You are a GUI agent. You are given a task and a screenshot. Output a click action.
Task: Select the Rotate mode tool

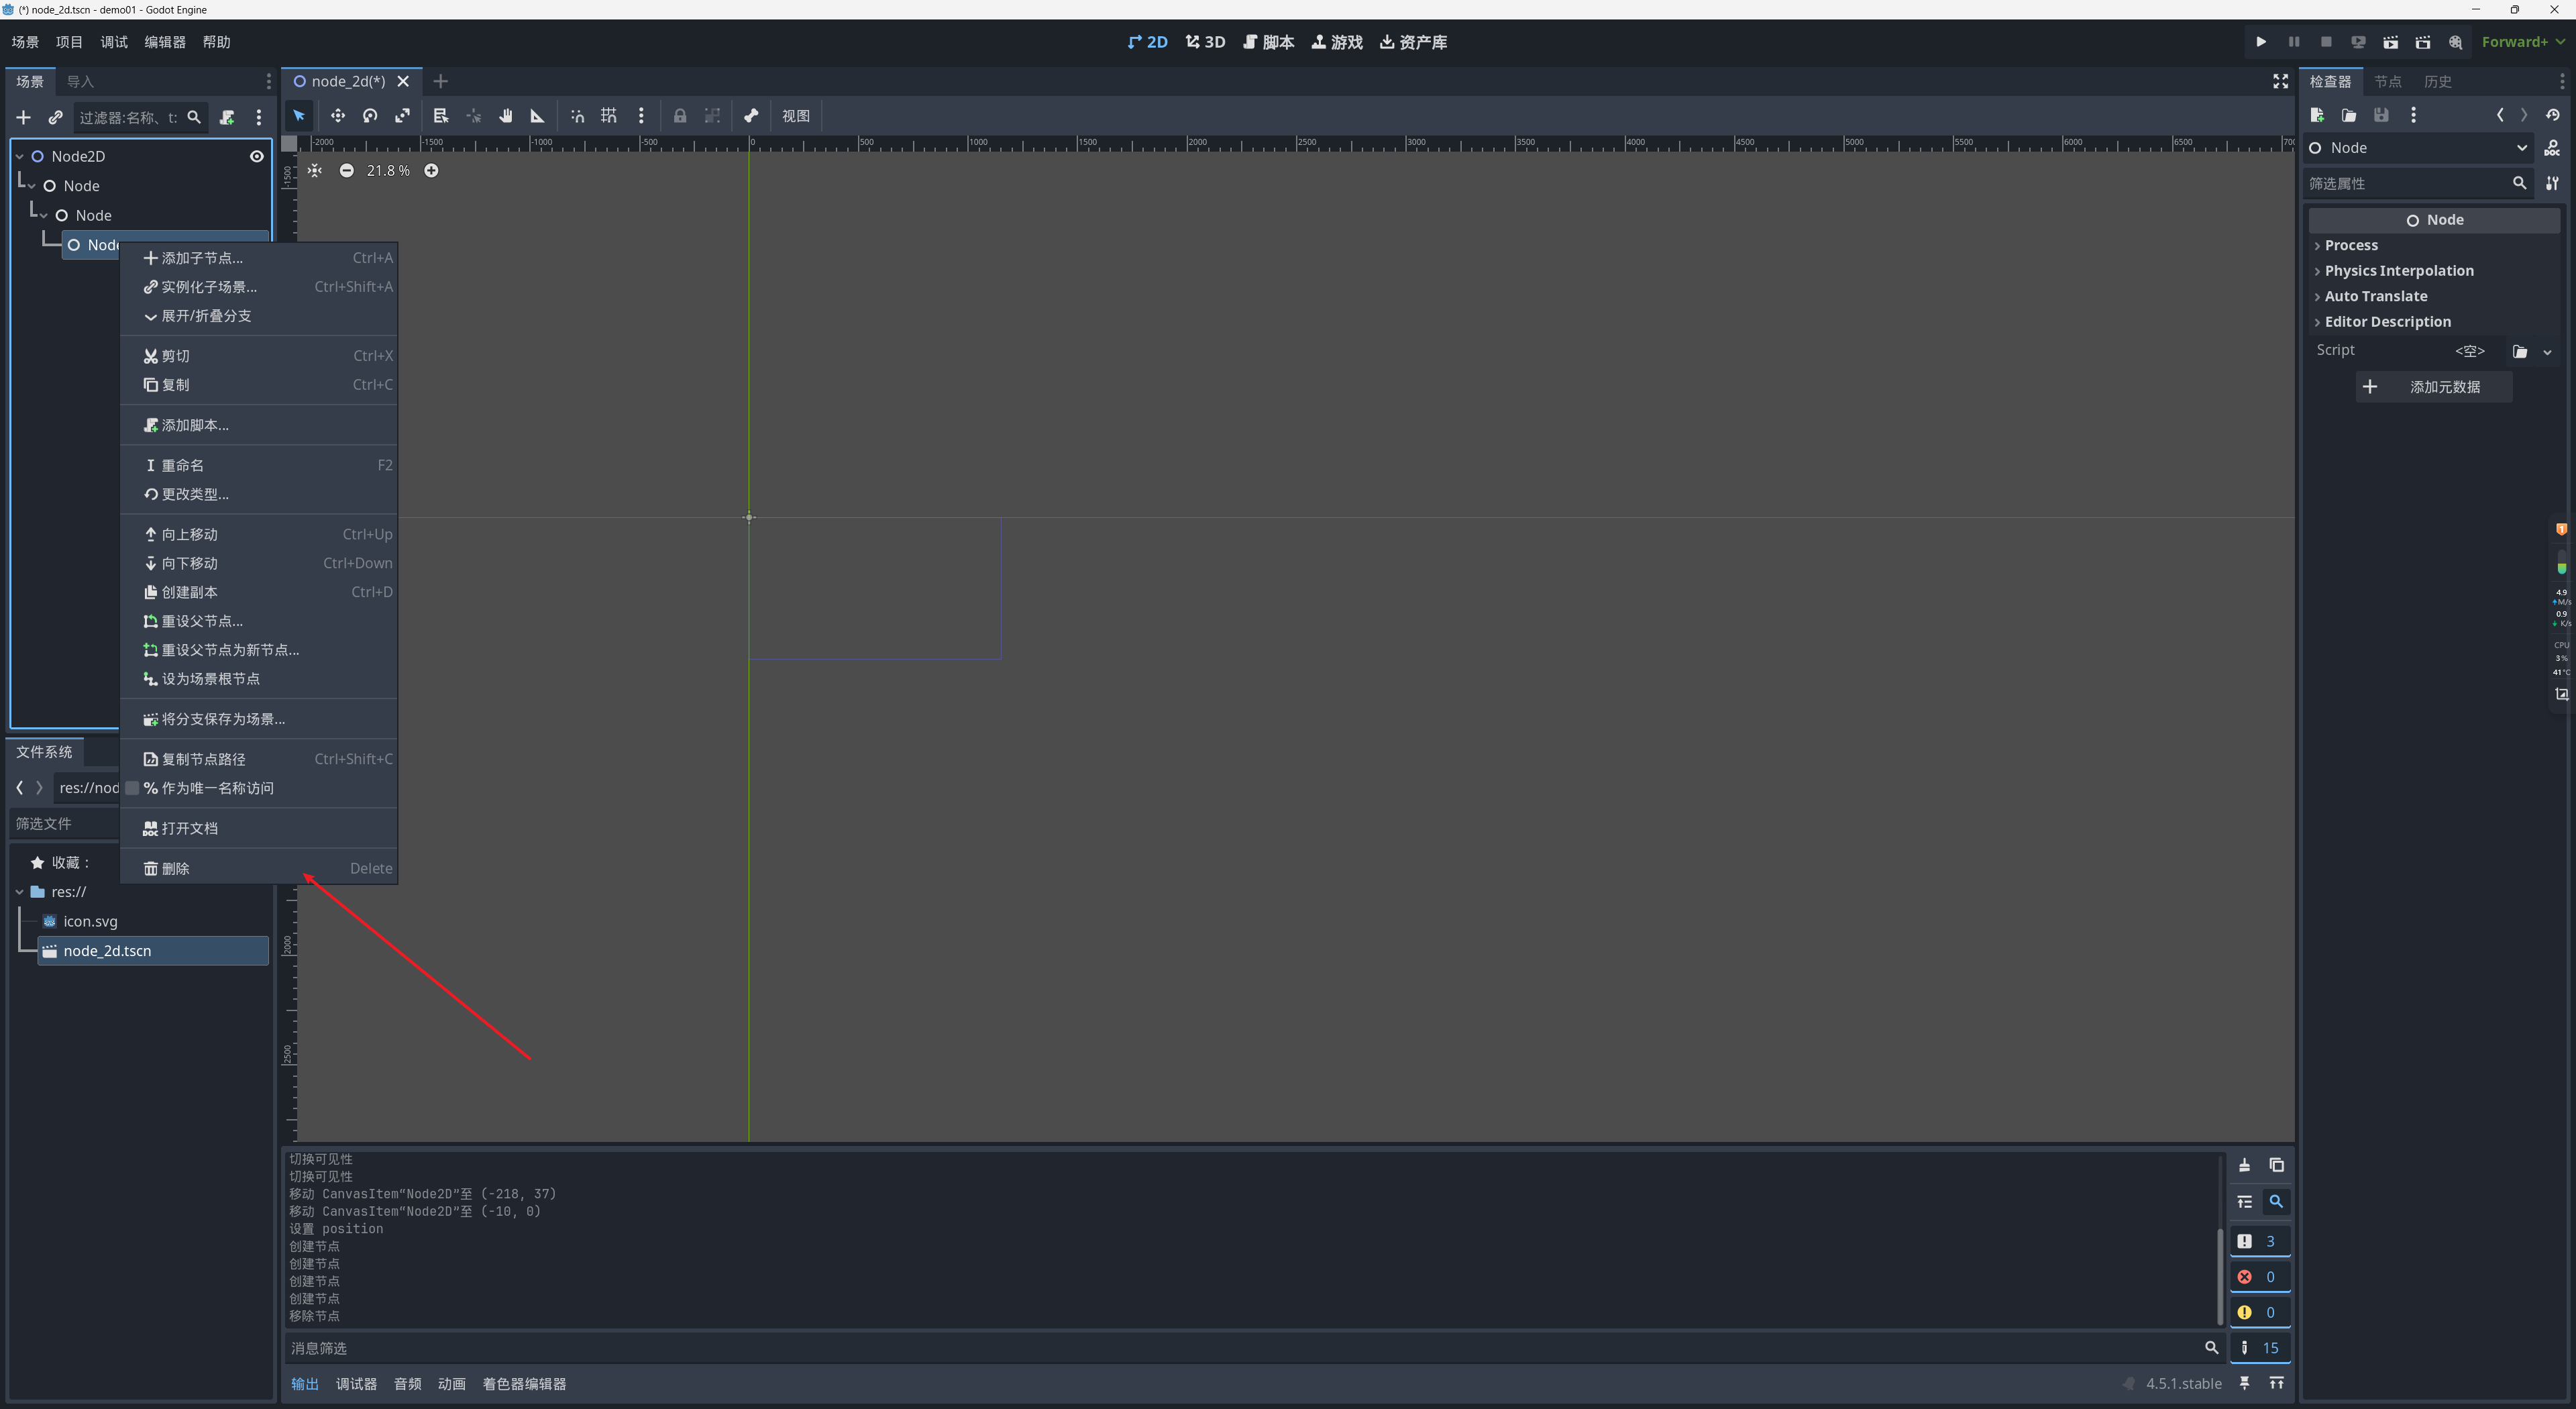pos(370,116)
